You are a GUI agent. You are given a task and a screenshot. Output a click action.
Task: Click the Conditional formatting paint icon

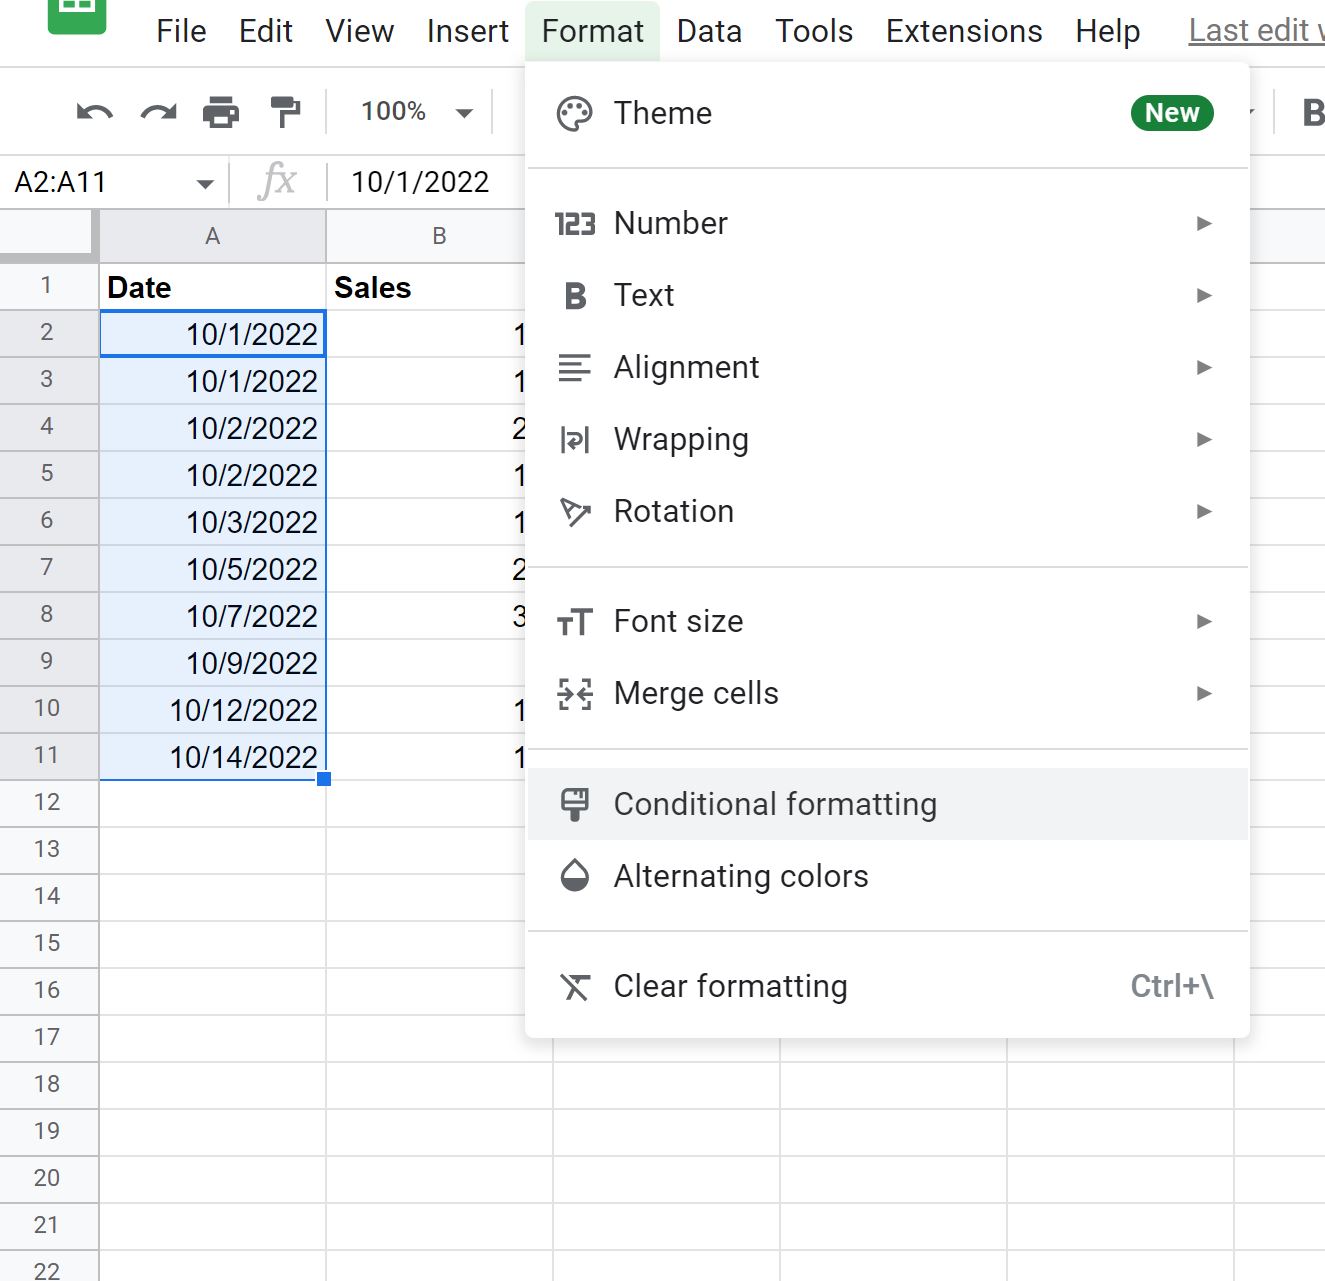pos(575,803)
